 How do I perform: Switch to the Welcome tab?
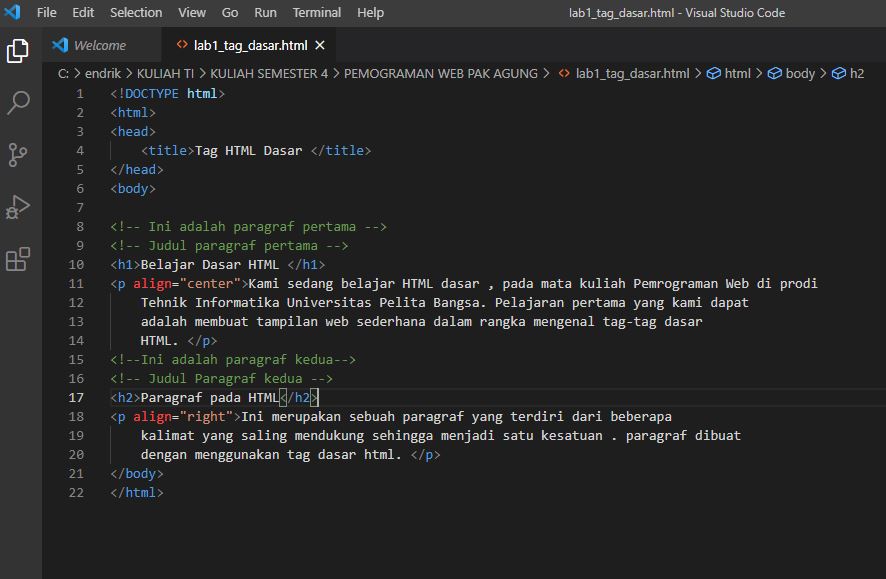(98, 45)
